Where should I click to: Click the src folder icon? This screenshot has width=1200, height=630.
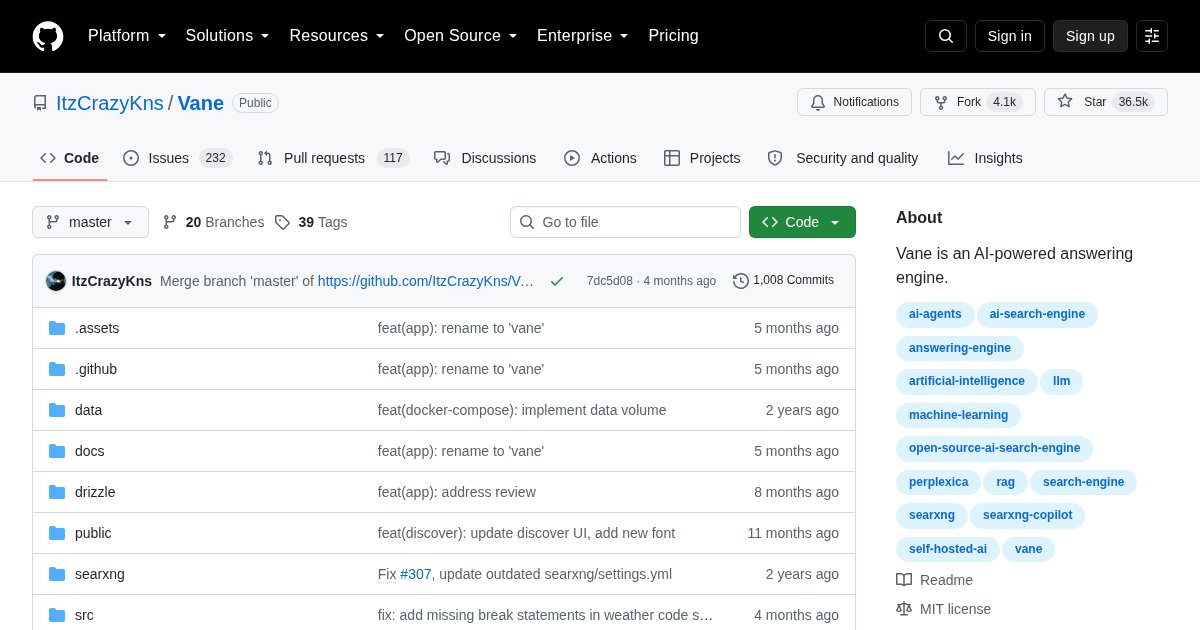57,615
